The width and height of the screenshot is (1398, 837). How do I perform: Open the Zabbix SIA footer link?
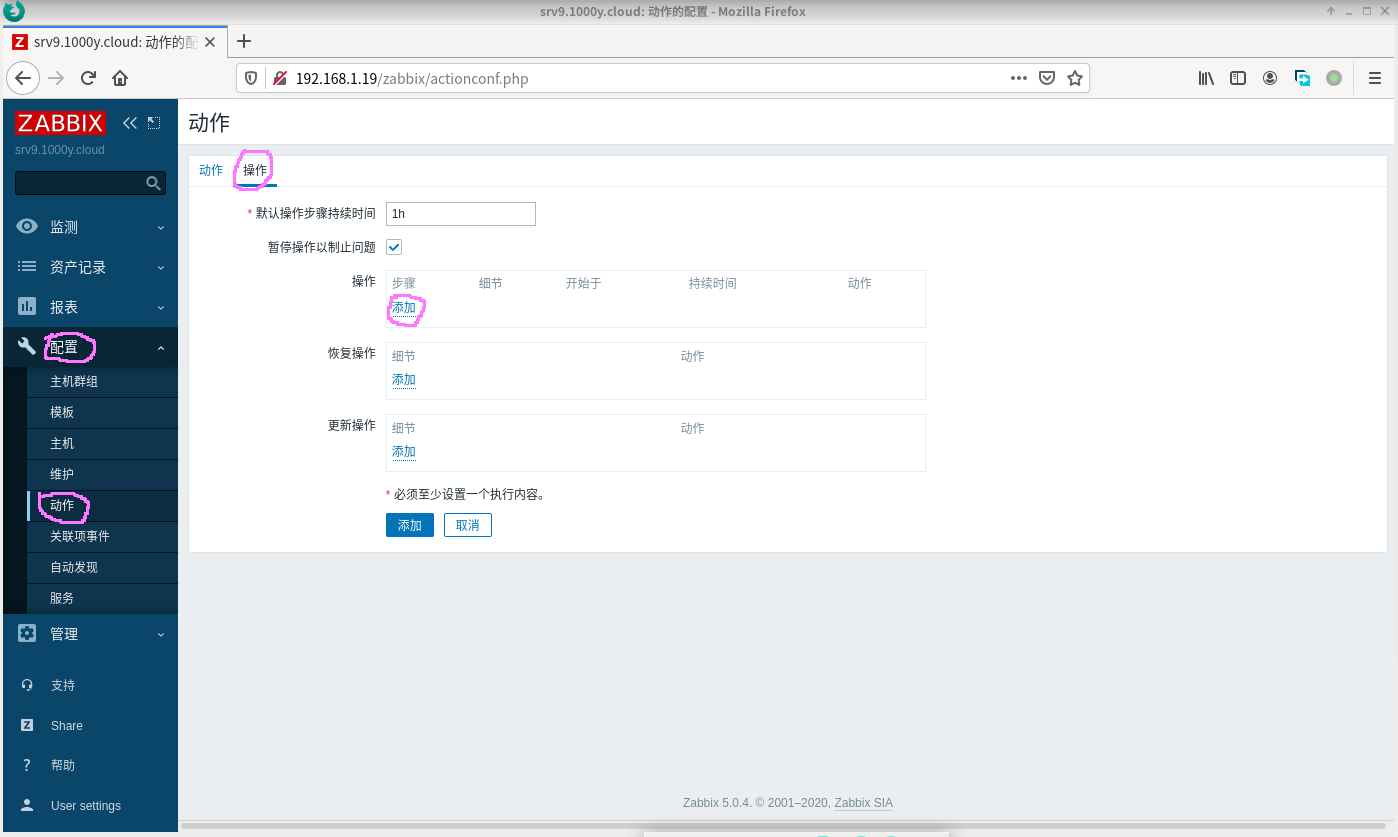tap(864, 803)
